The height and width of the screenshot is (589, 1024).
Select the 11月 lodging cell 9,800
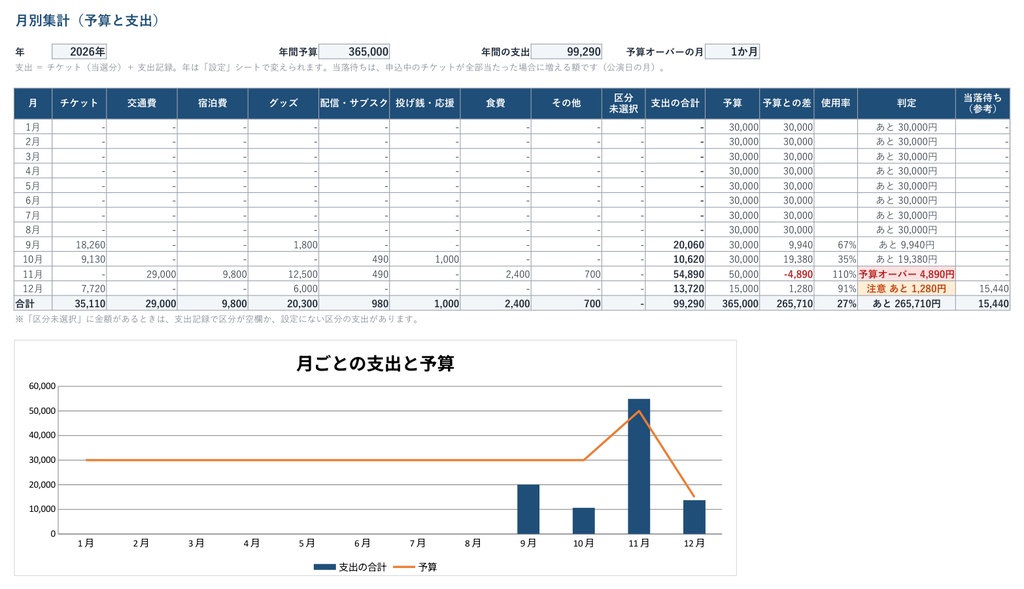point(212,274)
